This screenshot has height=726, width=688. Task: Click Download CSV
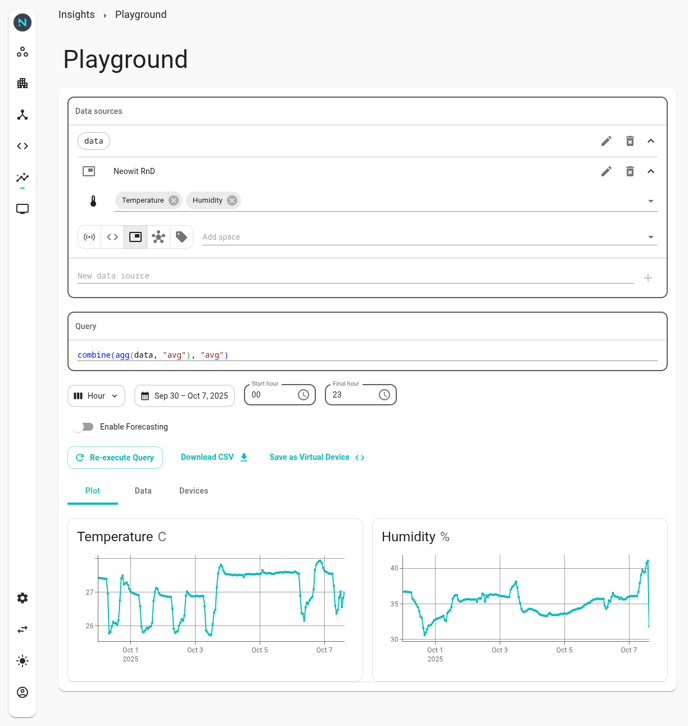[x=214, y=457]
